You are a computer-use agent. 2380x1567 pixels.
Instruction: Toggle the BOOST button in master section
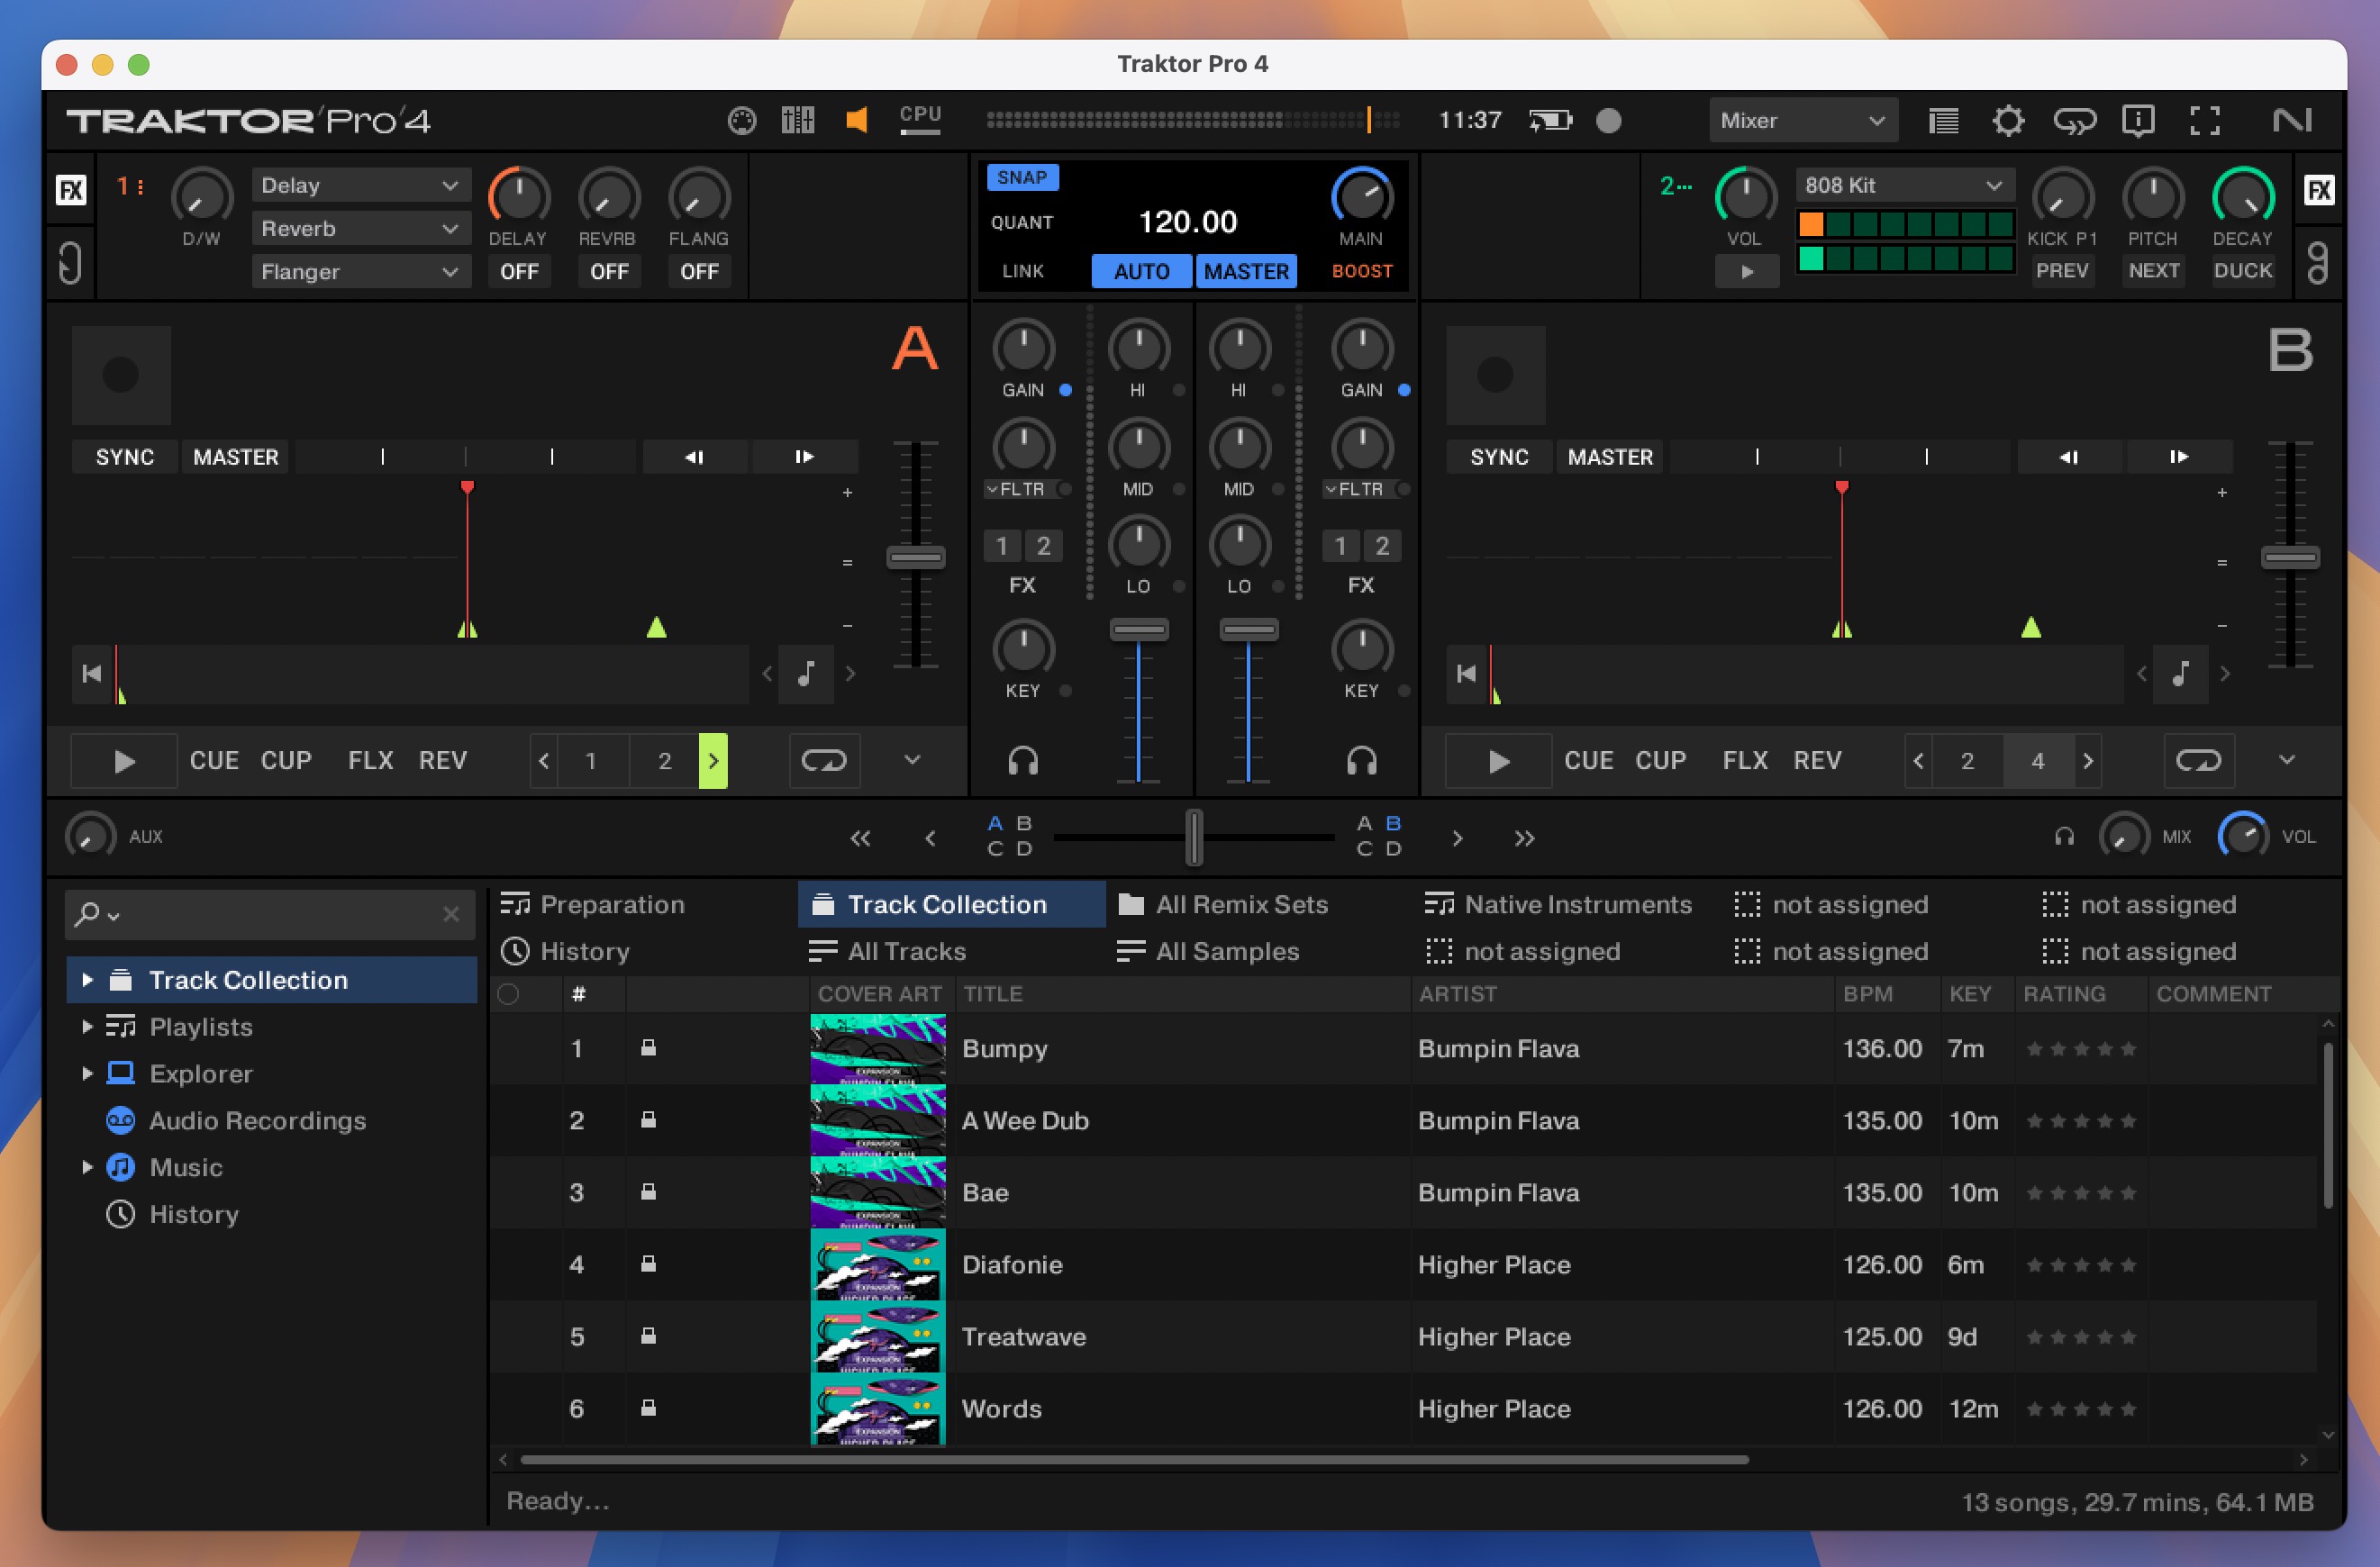pyautogui.click(x=1360, y=269)
